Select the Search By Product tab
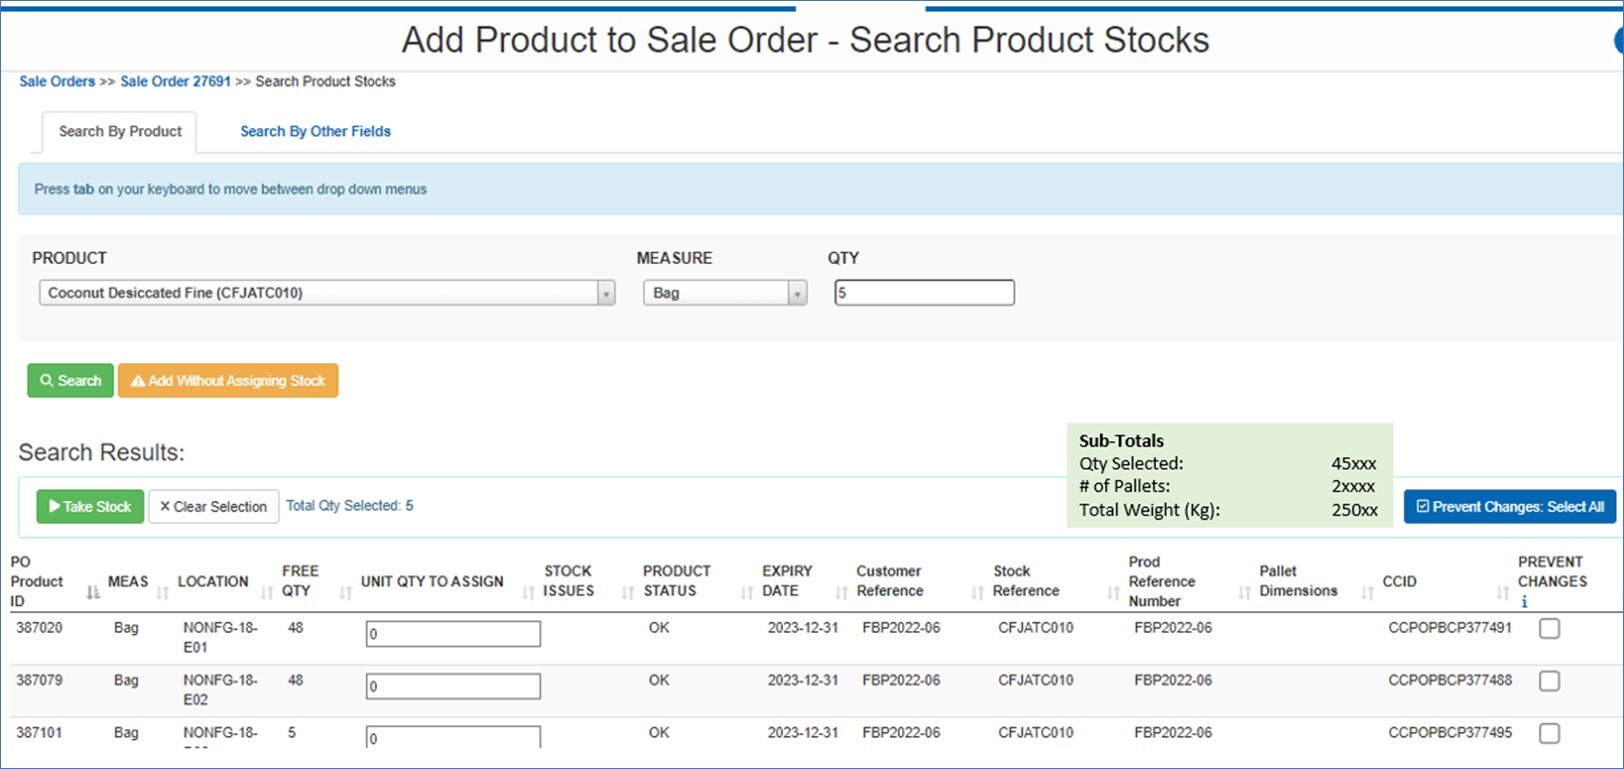Image resolution: width=1624 pixels, height=769 pixels. click(x=120, y=131)
